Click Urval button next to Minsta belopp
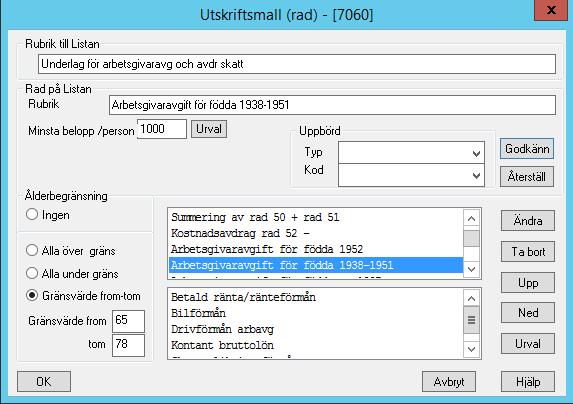Image resolution: width=573 pixels, height=404 pixels. click(x=209, y=129)
